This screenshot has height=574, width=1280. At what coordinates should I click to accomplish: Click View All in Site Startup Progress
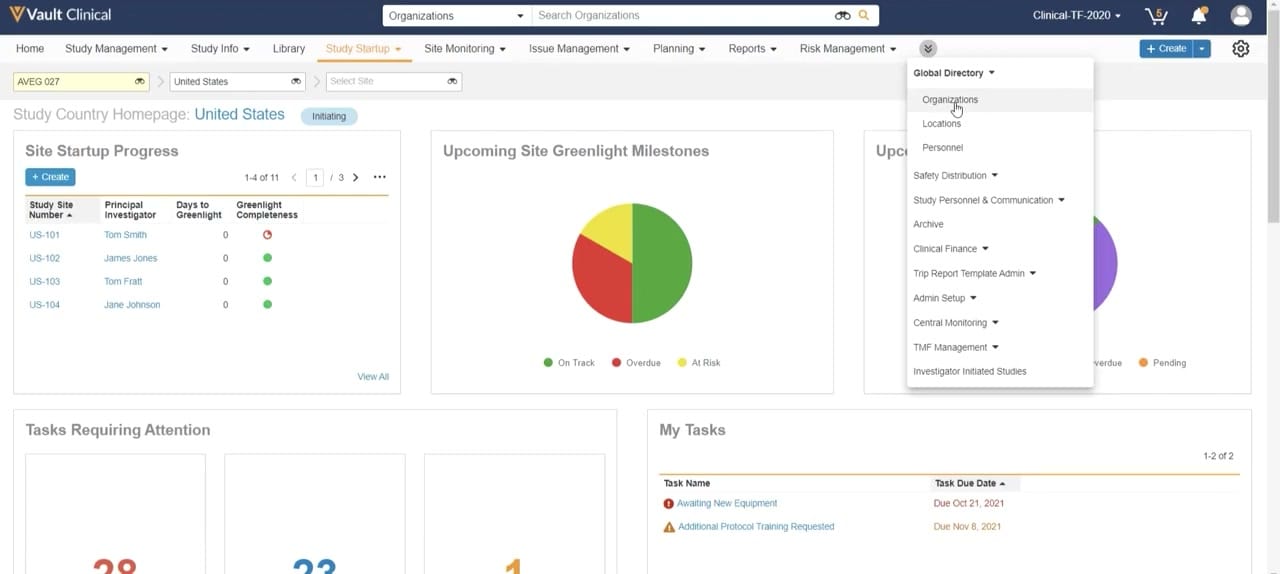[x=373, y=377]
